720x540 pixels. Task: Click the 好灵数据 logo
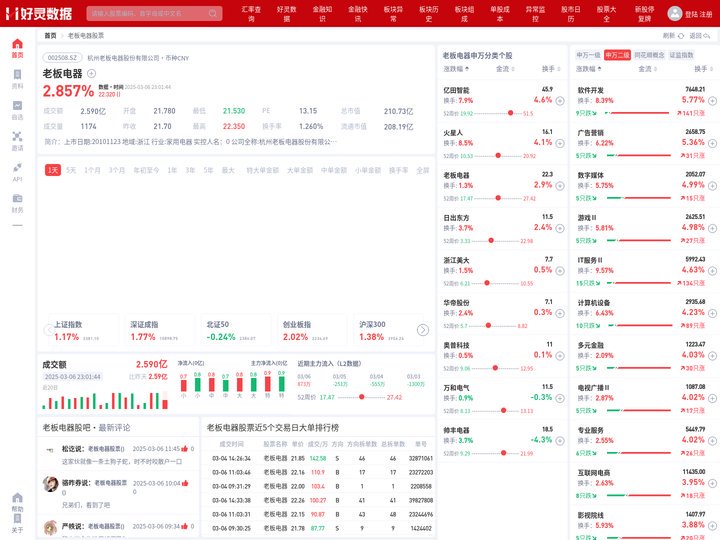click(39, 13)
